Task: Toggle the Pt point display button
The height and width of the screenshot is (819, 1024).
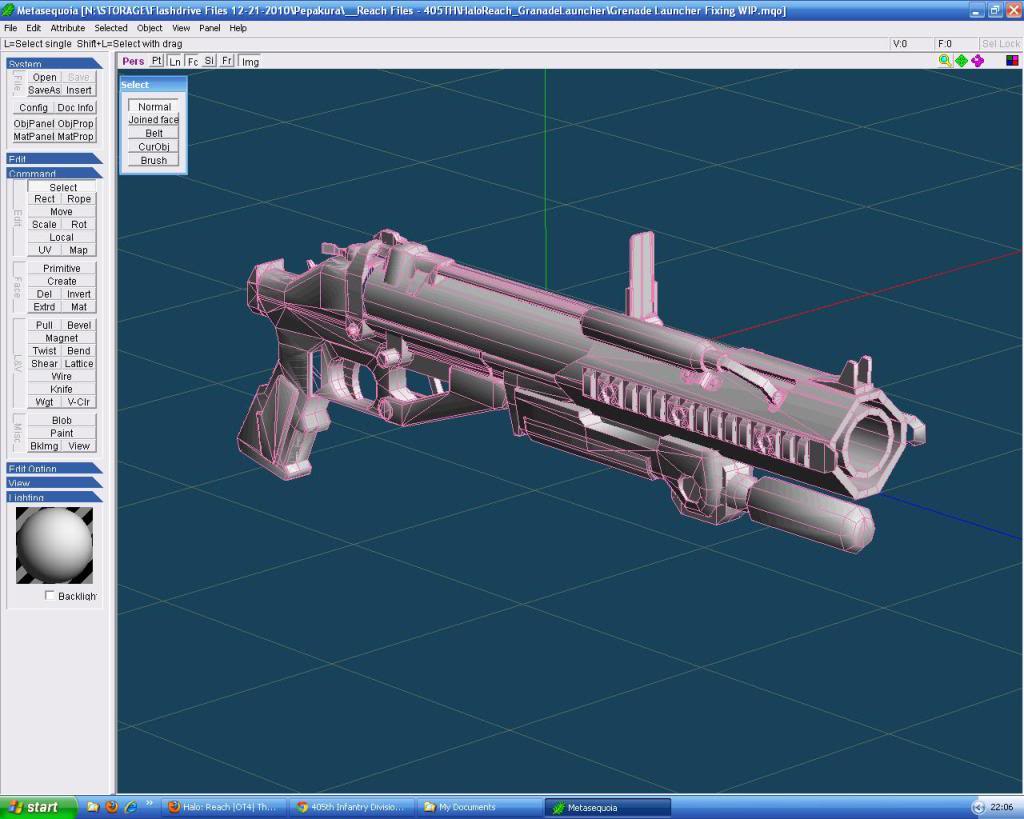Action: point(157,61)
